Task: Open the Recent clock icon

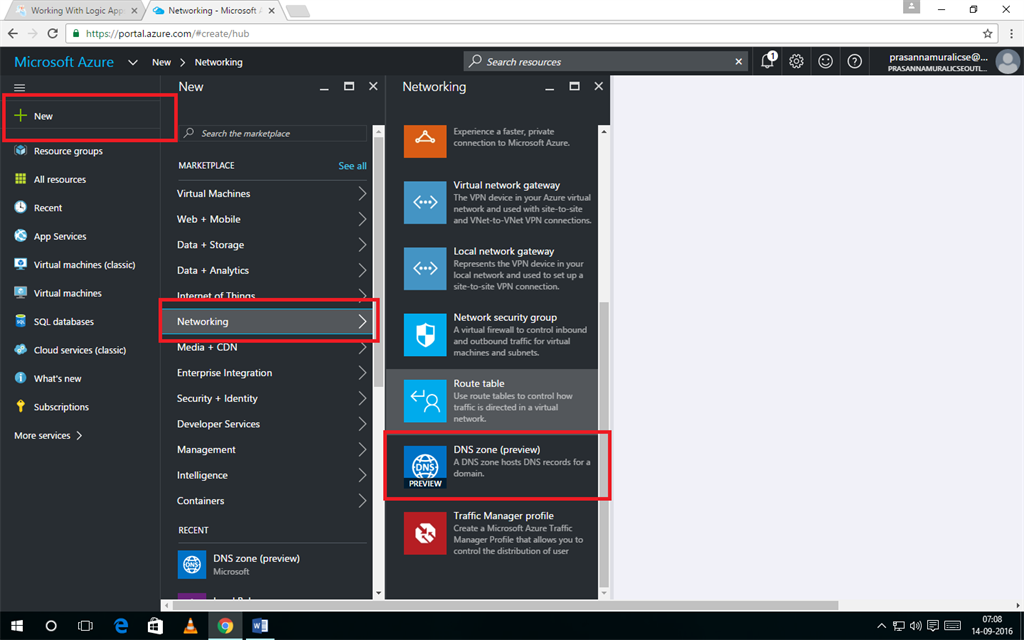Action: pyautogui.click(x=21, y=208)
